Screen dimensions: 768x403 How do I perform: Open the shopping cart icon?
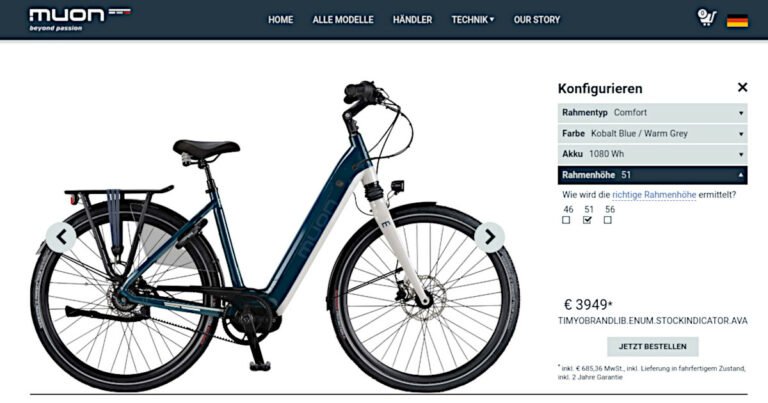706,18
